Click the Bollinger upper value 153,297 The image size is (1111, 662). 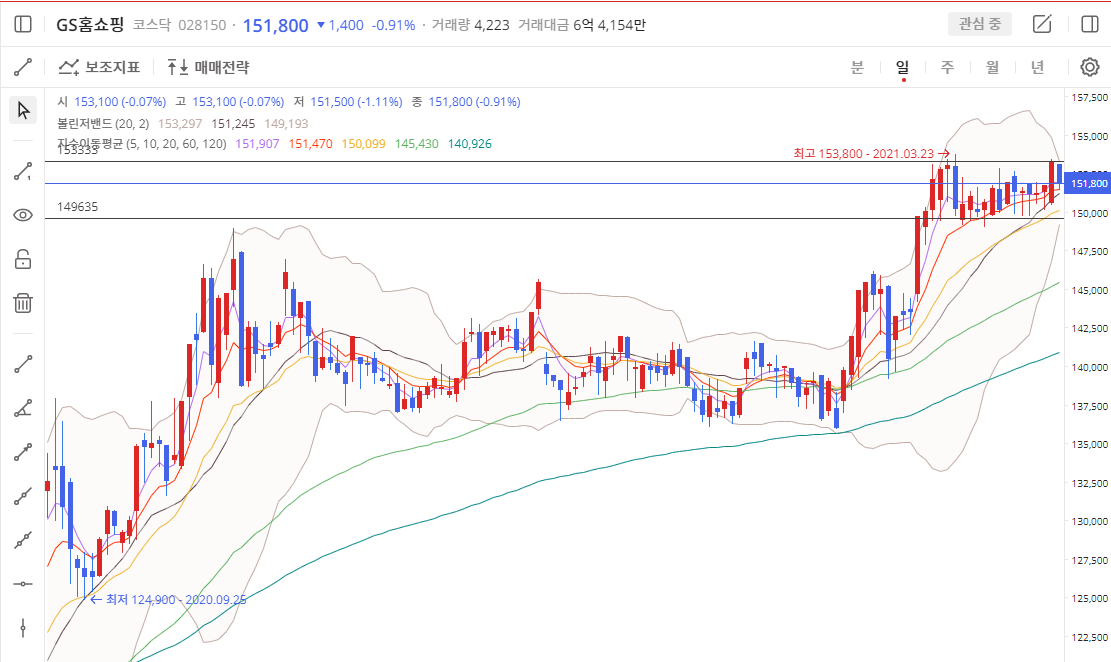click(180, 123)
